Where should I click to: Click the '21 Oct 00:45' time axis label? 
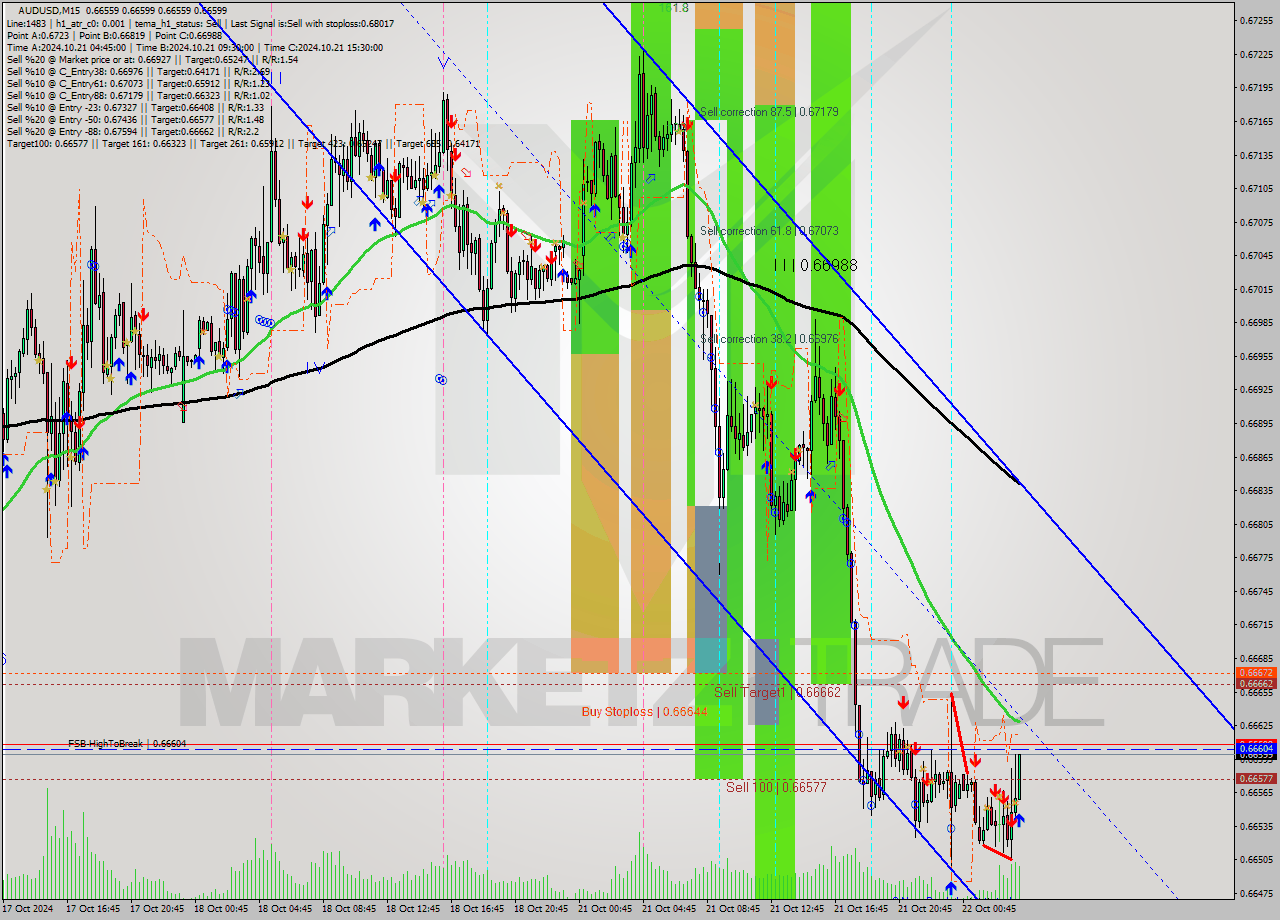point(605,909)
